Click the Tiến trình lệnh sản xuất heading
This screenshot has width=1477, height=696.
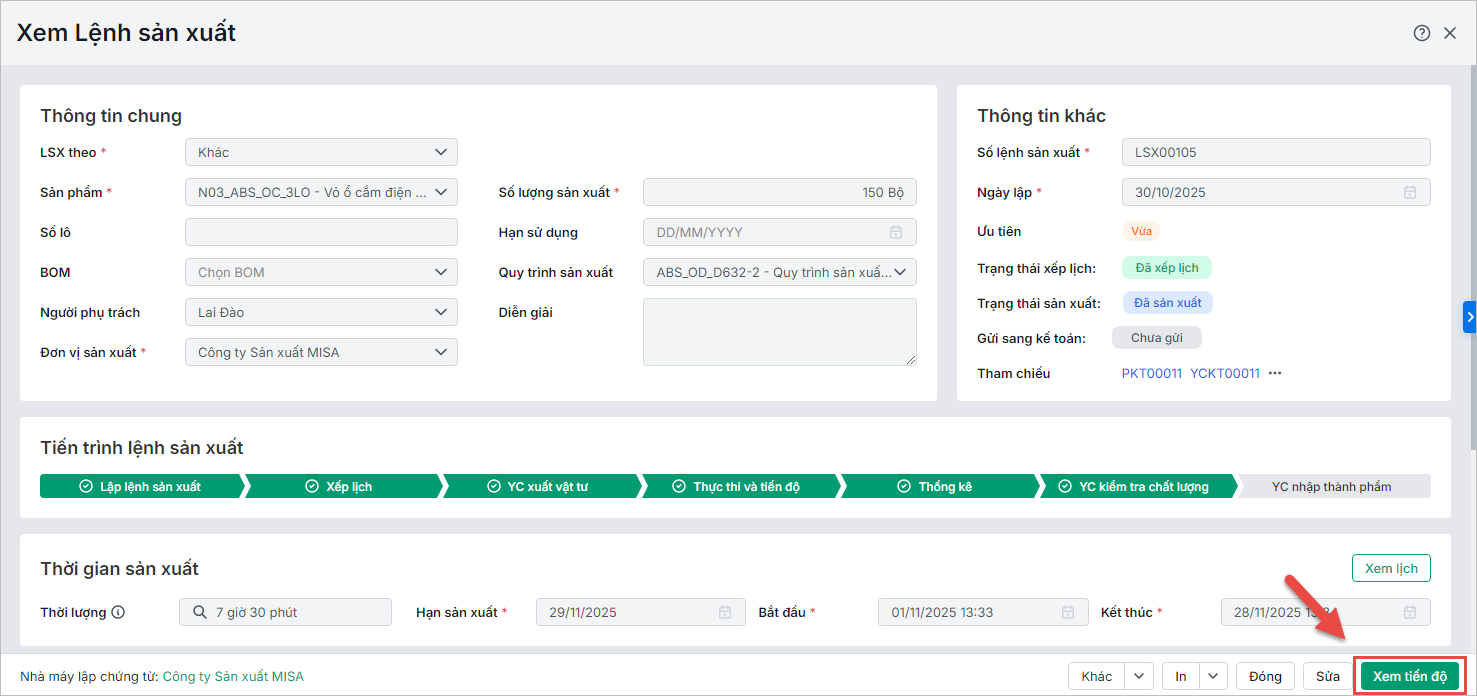click(142, 448)
